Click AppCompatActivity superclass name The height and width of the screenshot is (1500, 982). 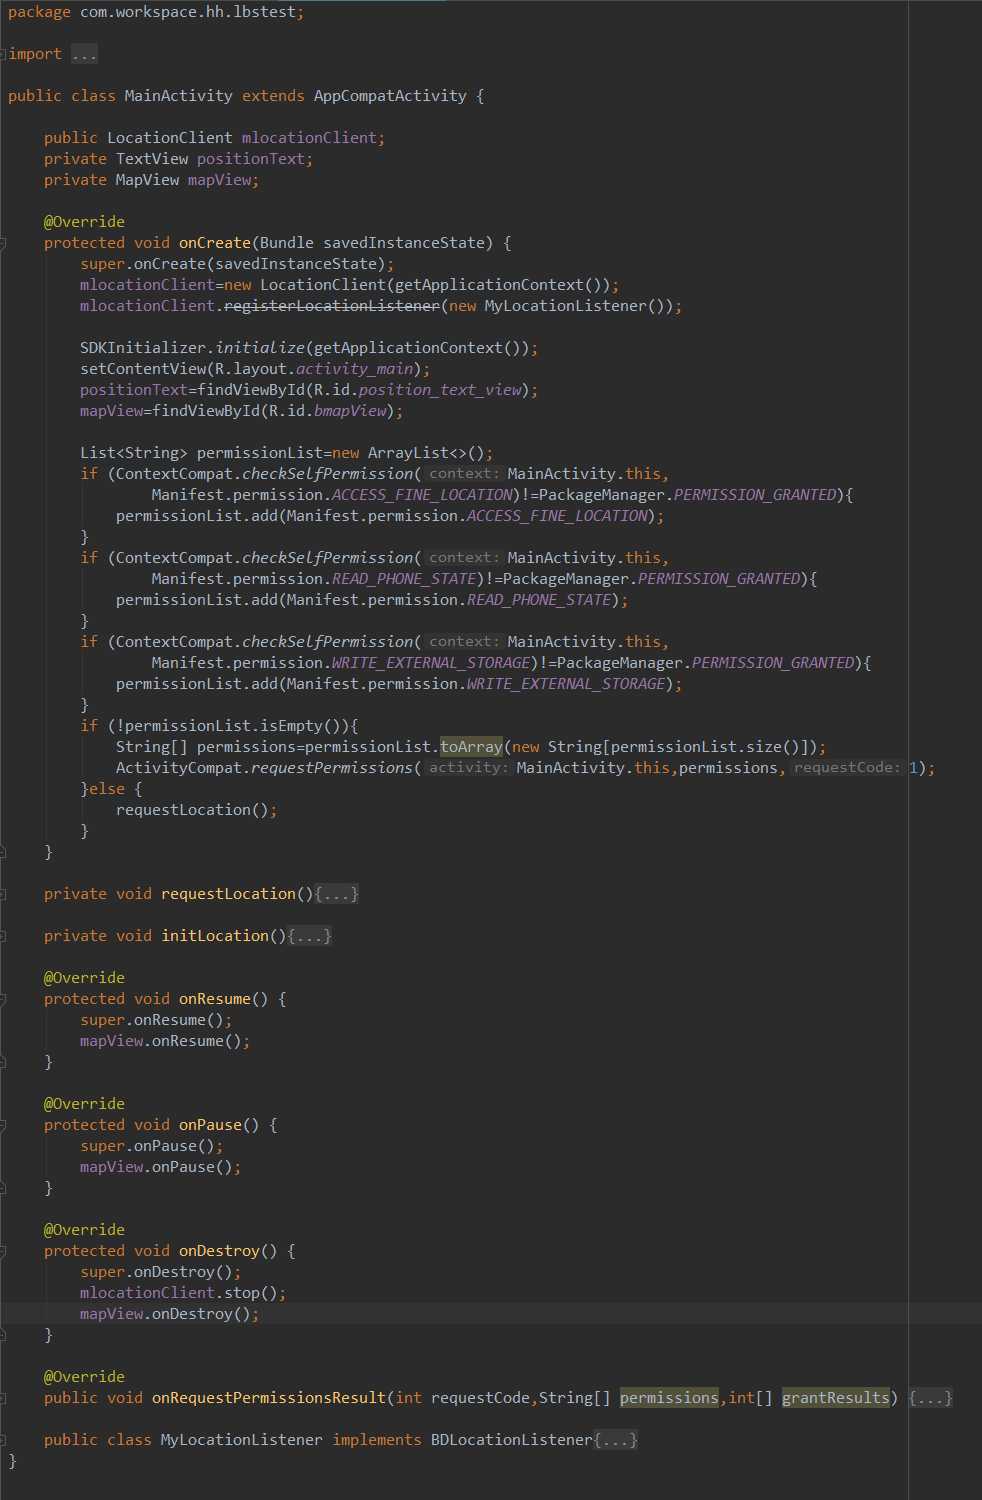[390, 96]
